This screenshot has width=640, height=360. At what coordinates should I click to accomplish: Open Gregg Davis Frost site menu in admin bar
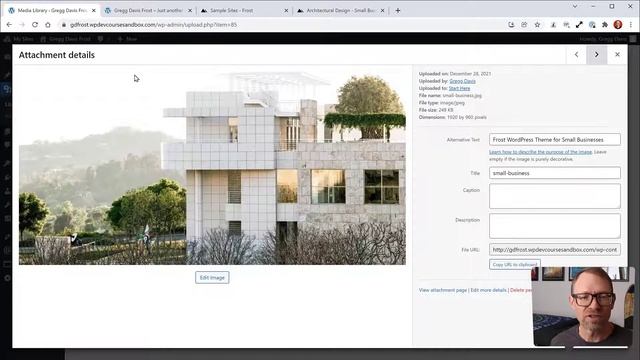click(65, 39)
